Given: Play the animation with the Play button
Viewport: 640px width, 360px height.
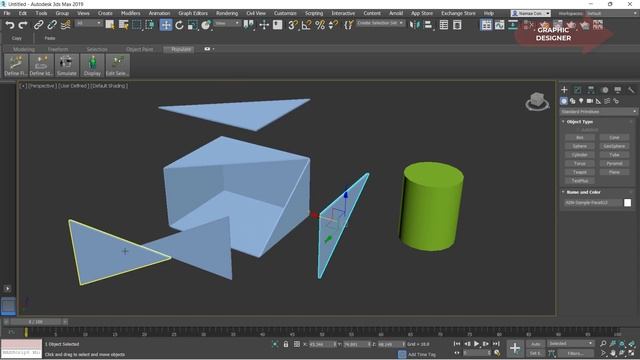Looking at the screenshot, I should [x=476, y=344].
